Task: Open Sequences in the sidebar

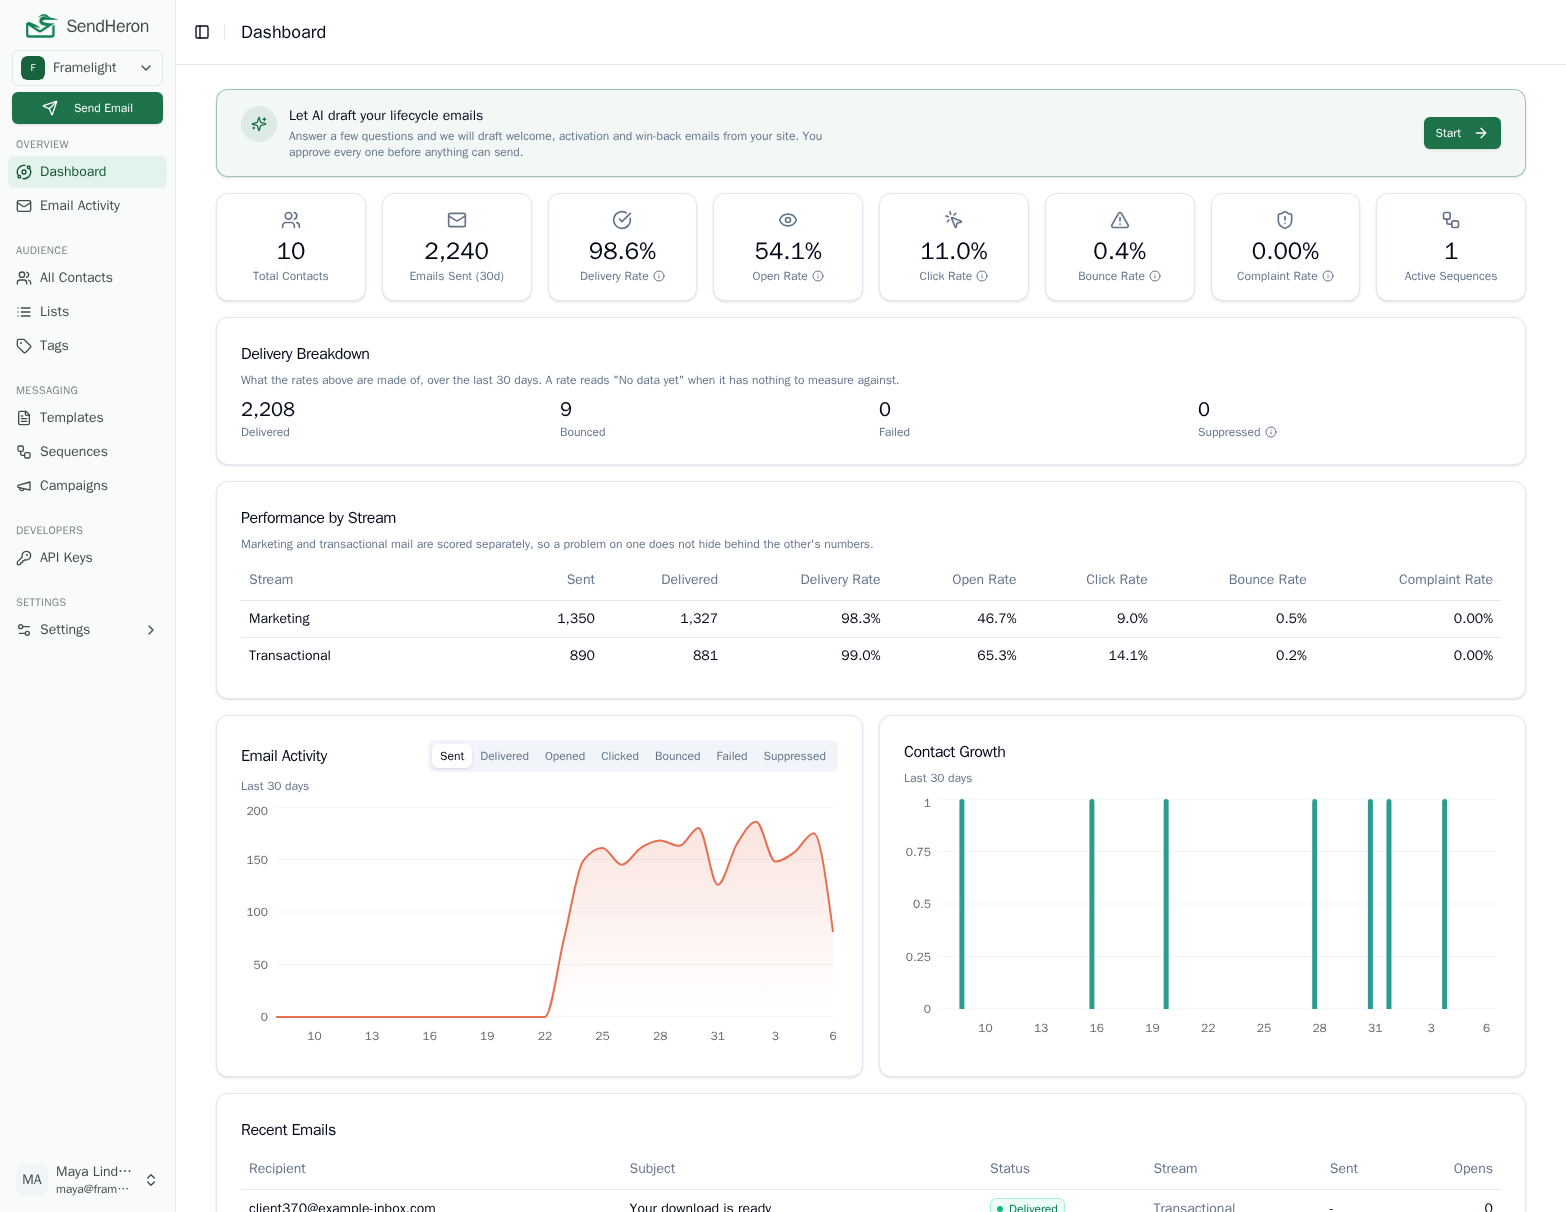Action: [x=87, y=452]
